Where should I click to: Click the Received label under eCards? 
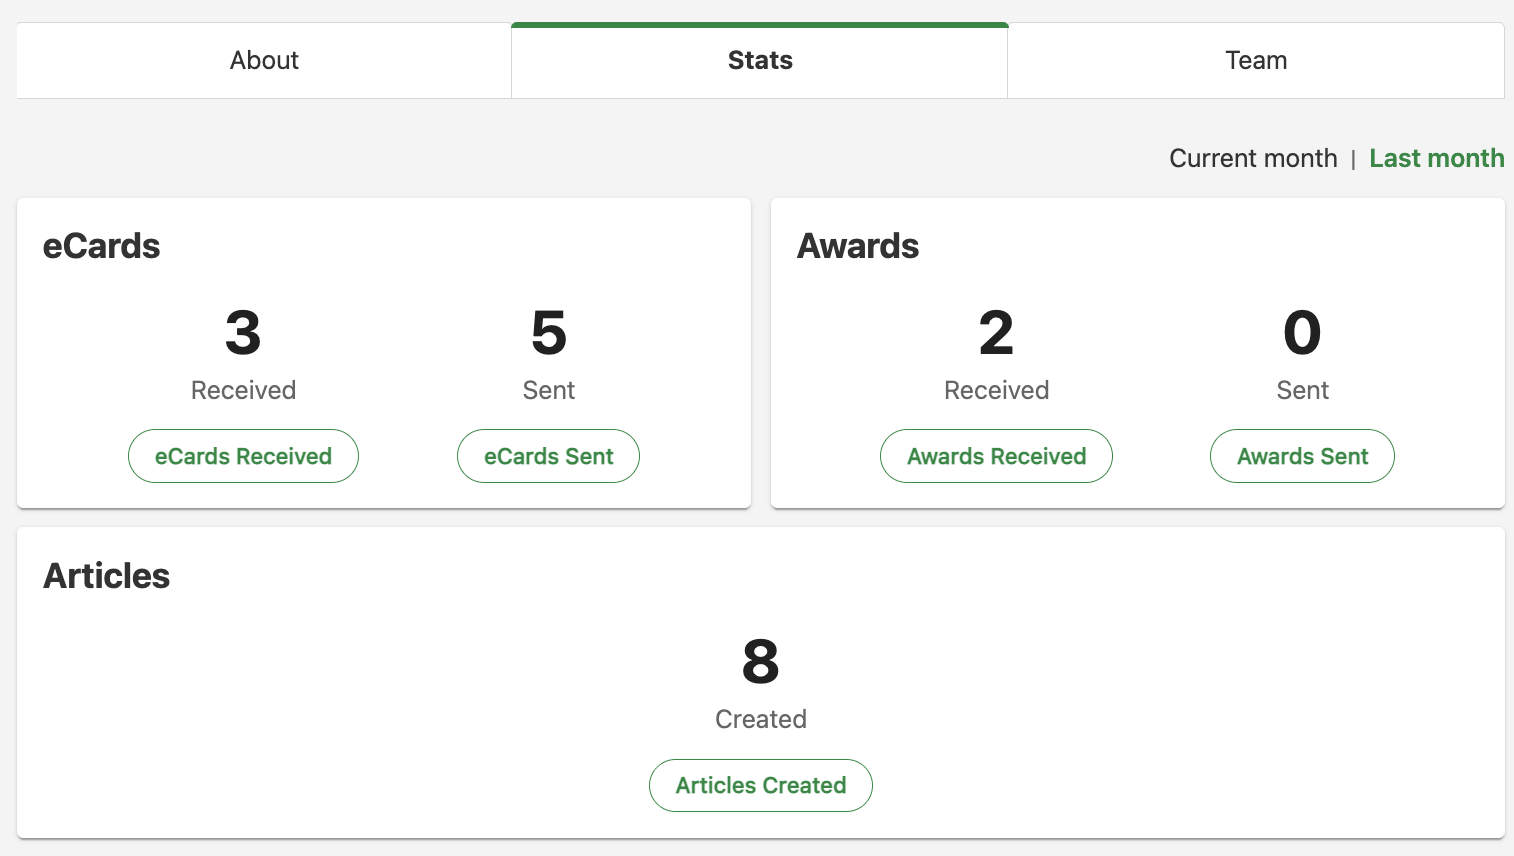243,390
